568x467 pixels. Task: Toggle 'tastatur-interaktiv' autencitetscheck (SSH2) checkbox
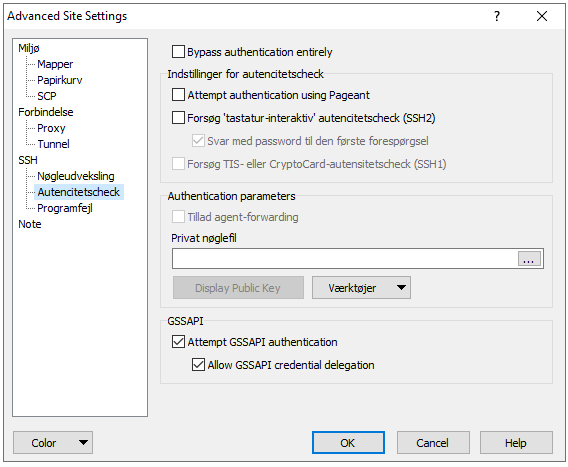(178, 118)
